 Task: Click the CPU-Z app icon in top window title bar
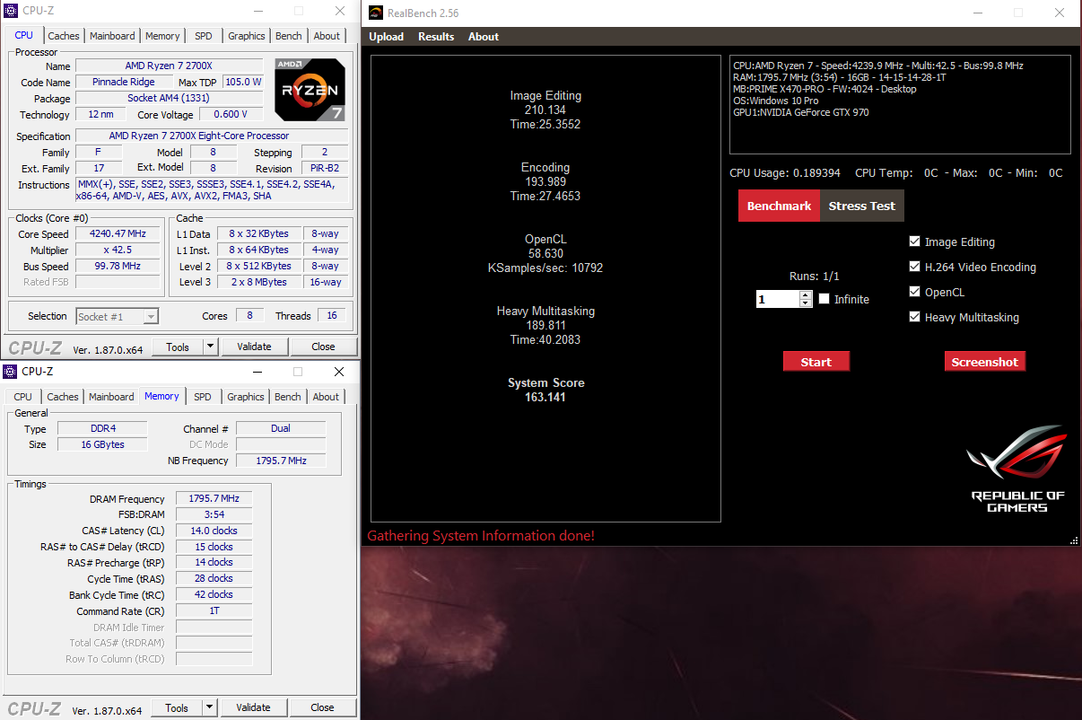coord(10,10)
